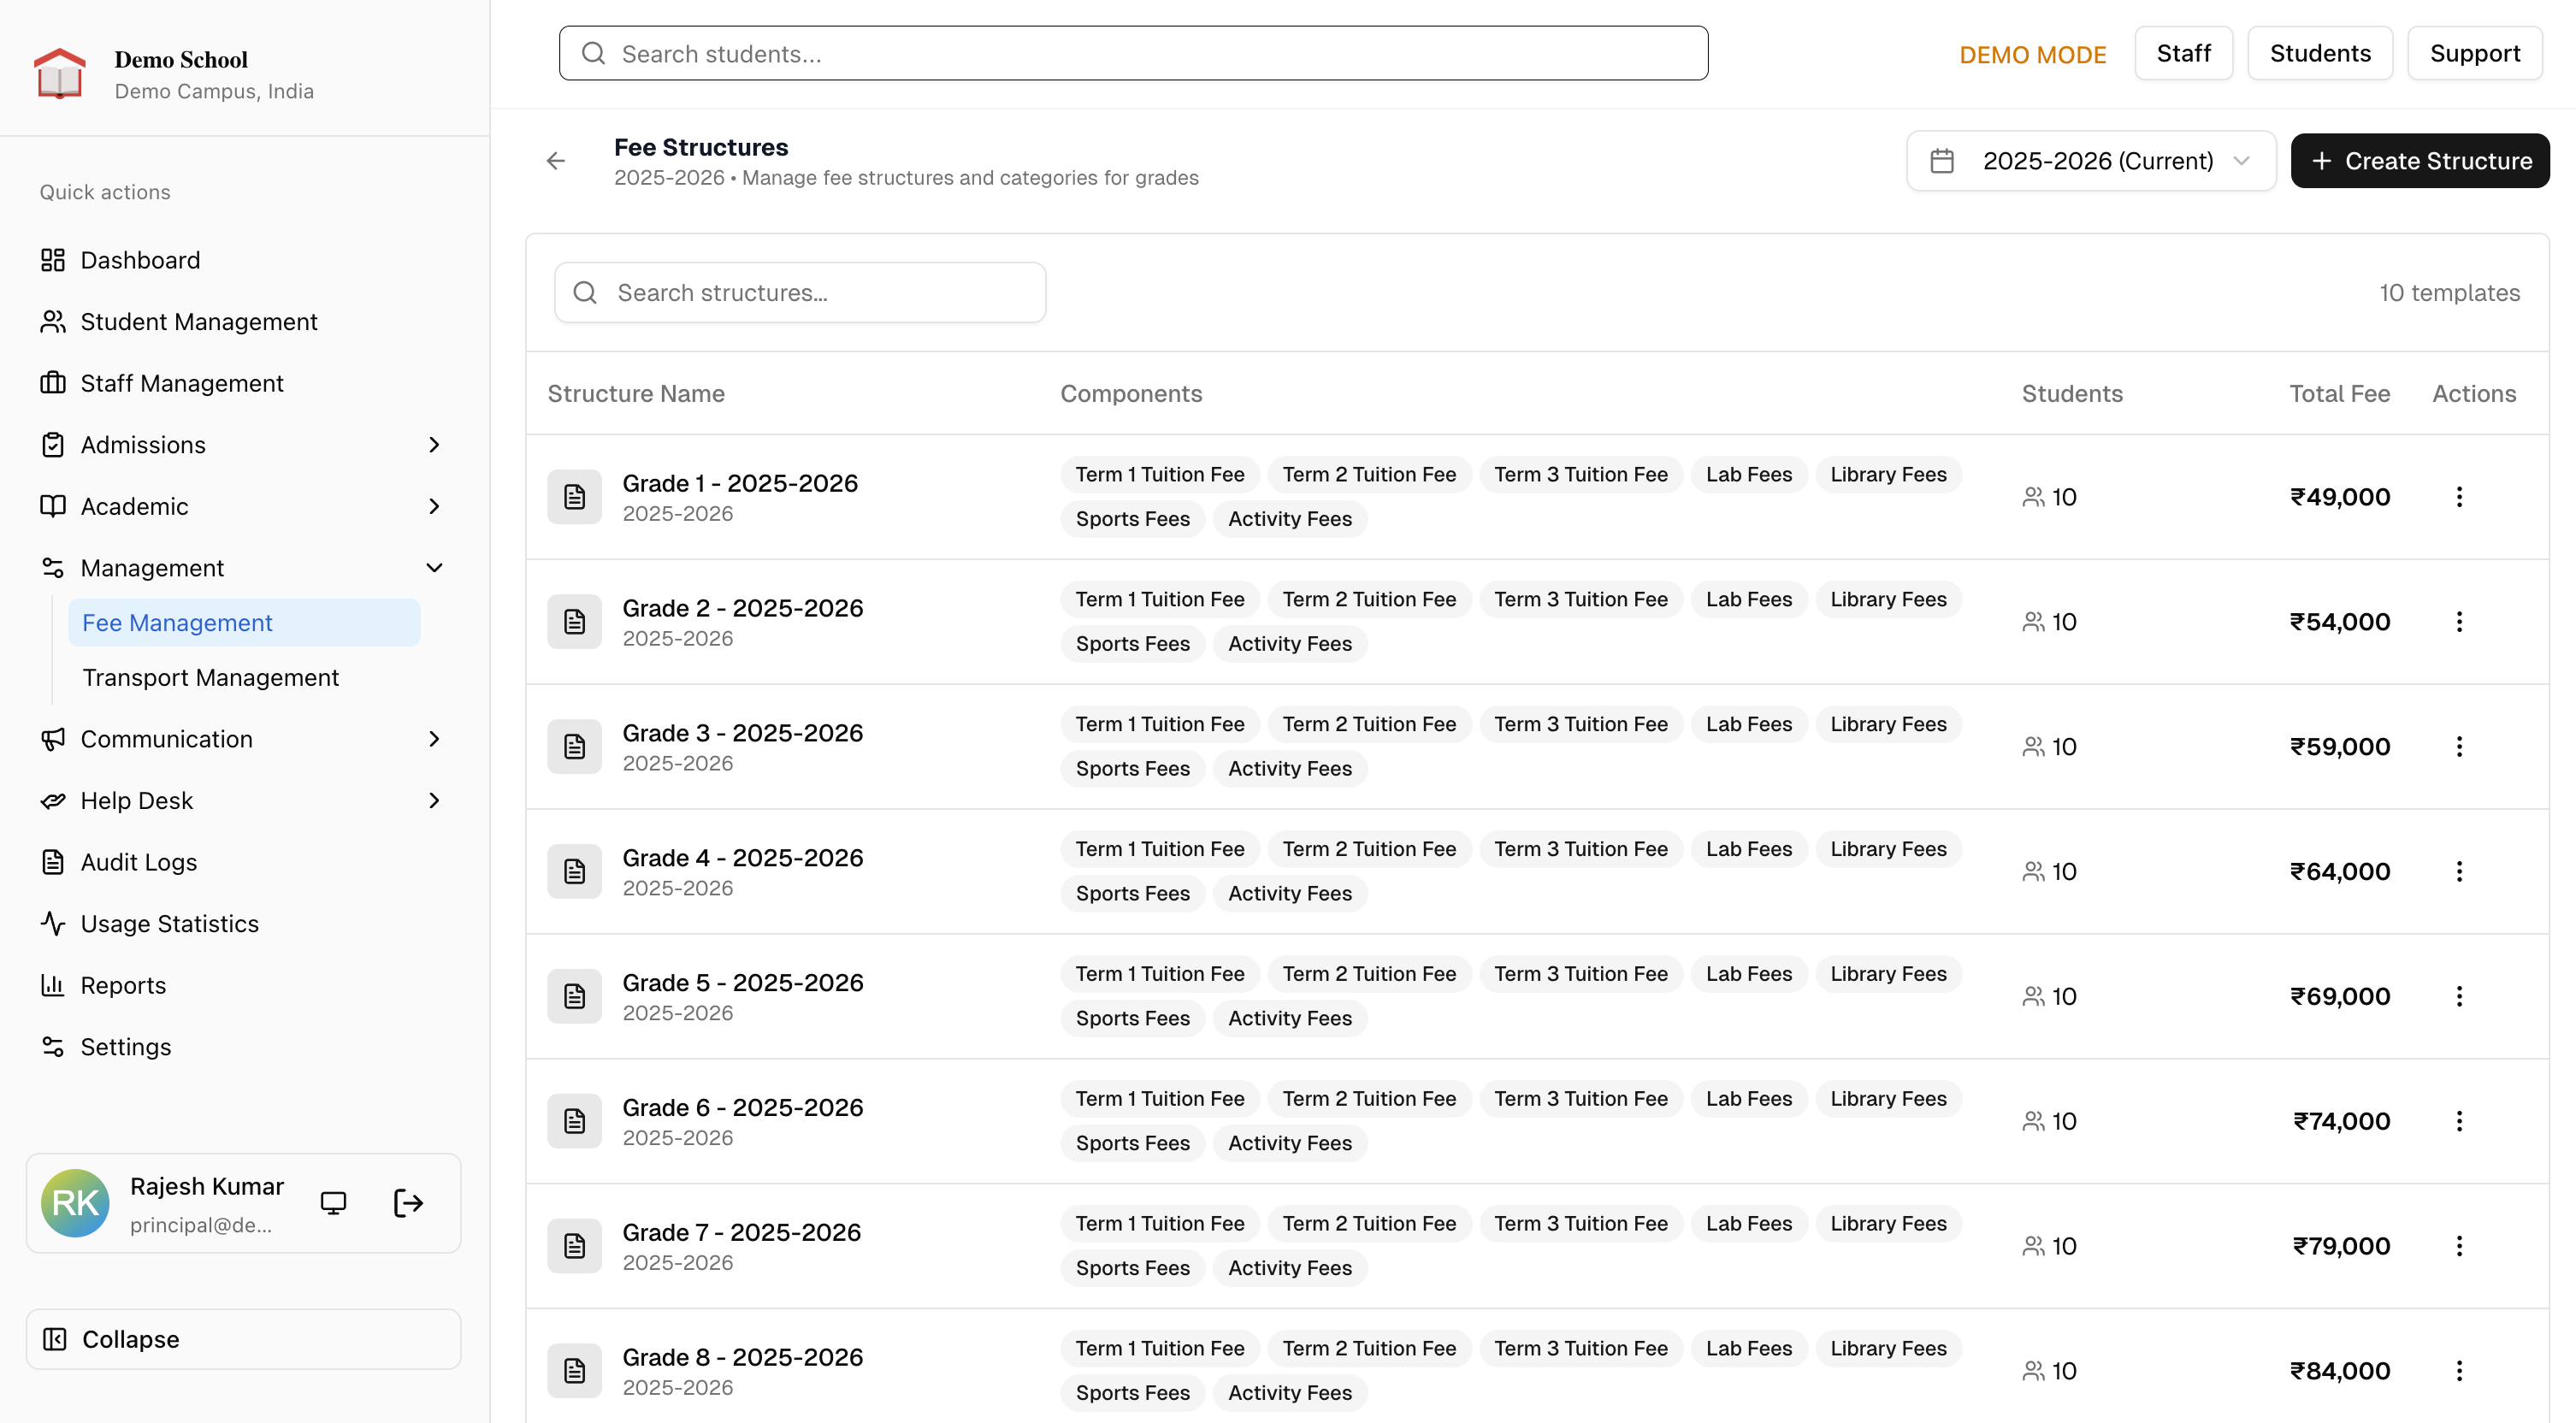Click the monitor display icon in profile card
Screen dimensions: 2576x1423
(x=333, y=1203)
